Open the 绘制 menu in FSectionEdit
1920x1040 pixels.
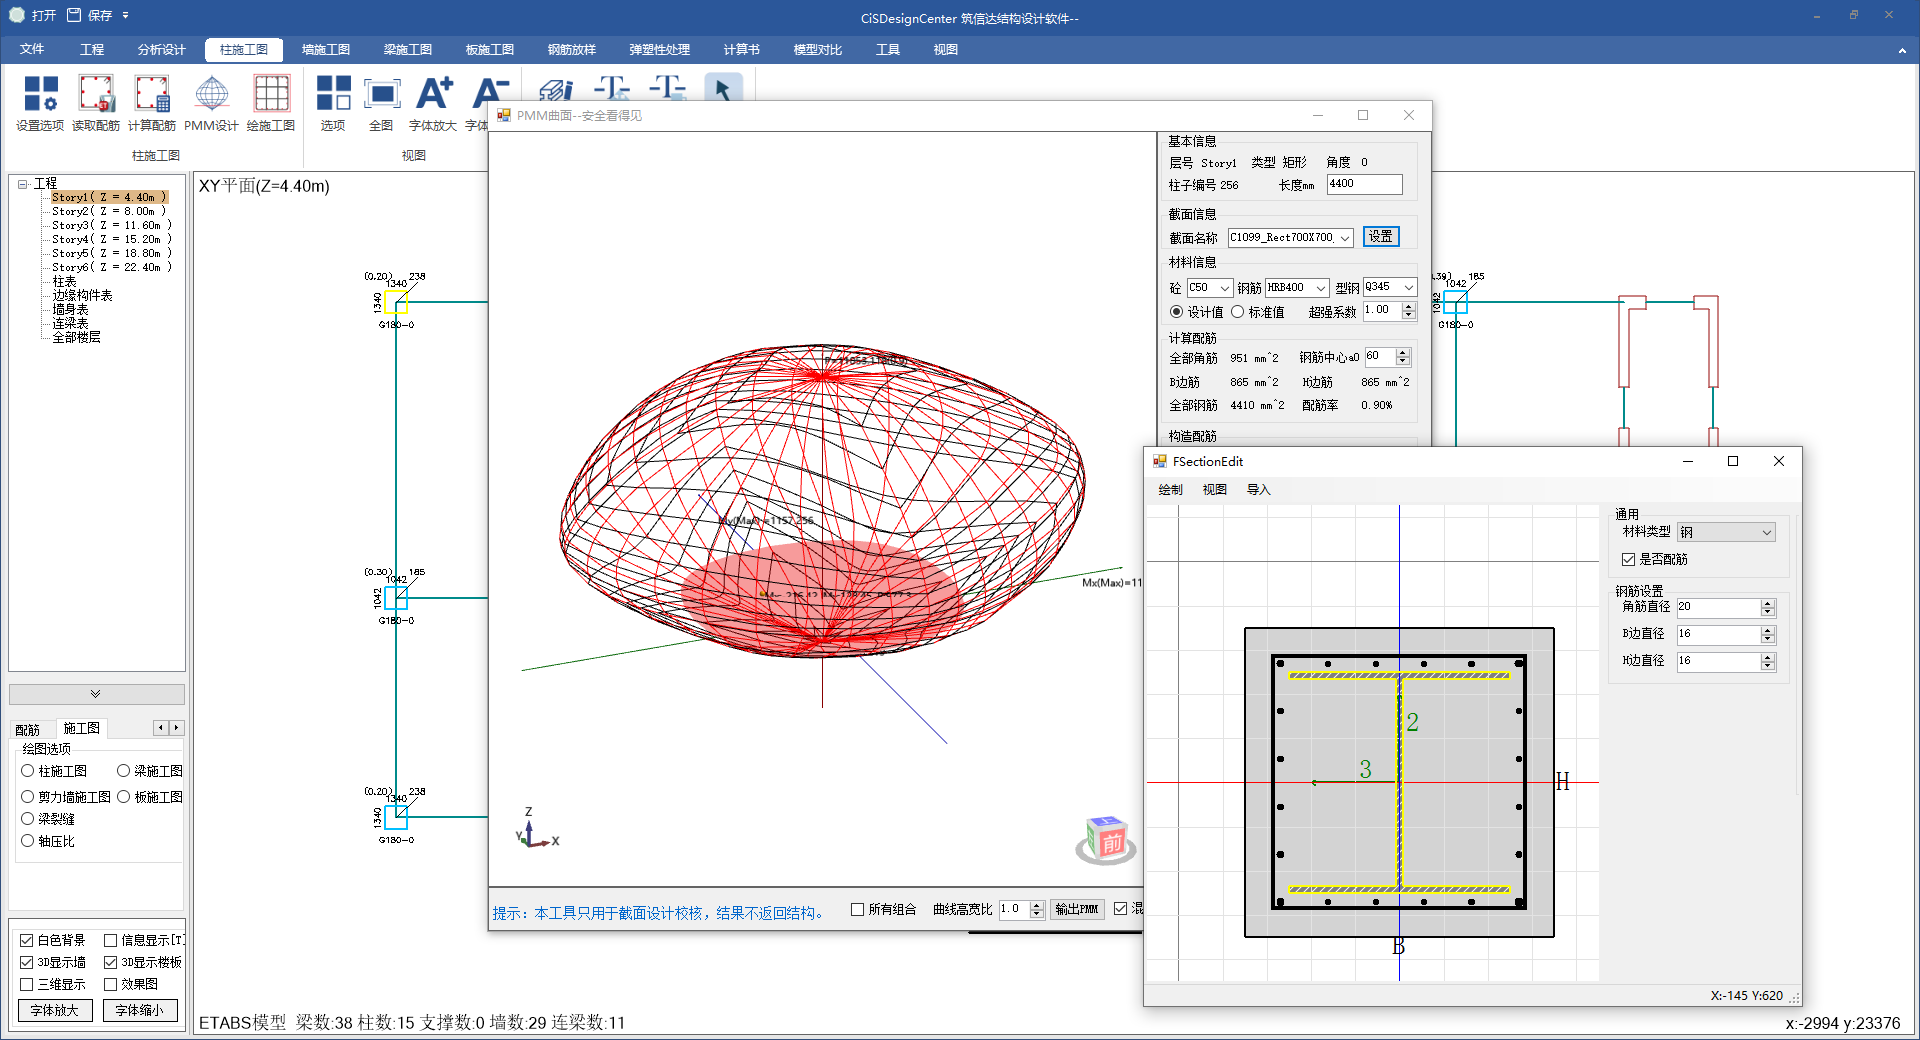[x=1170, y=490]
